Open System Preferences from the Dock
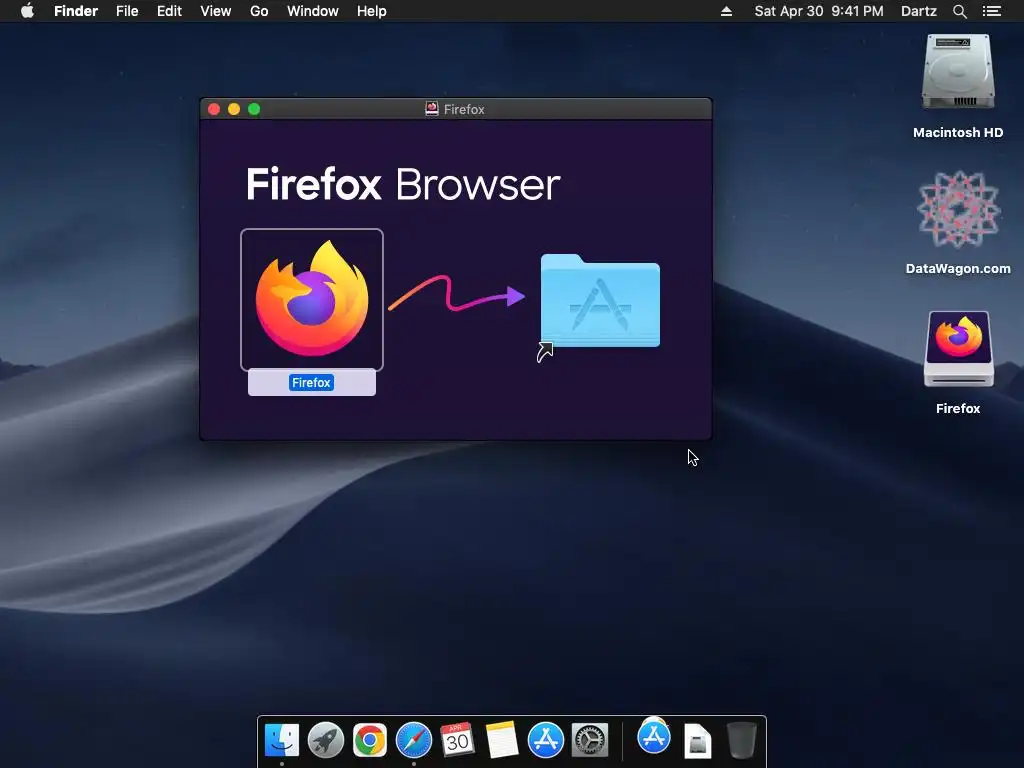 pyautogui.click(x=590, y=740)
